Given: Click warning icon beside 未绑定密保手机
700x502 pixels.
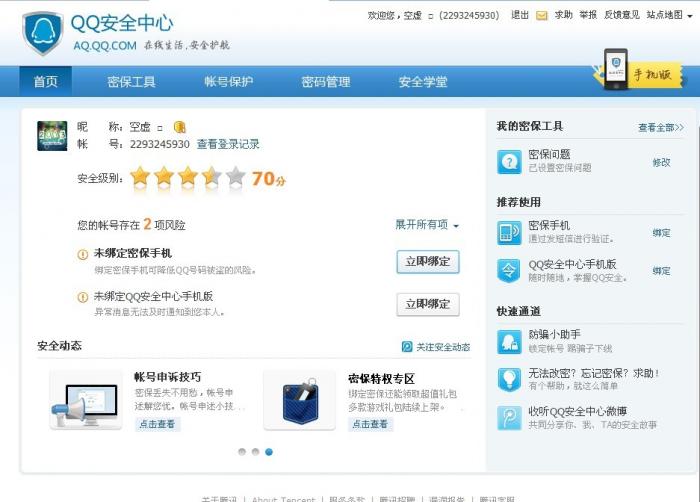Looking at the screenshot, I should 83,254.
